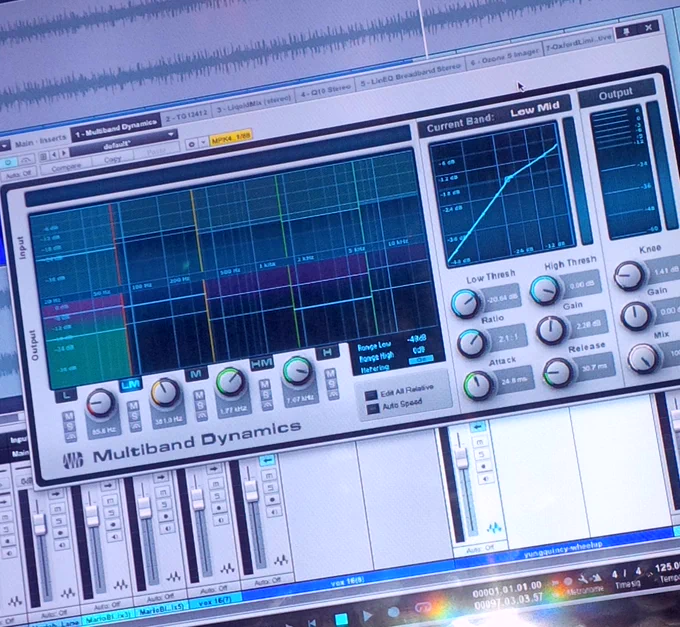Open the default* preset dropdown
Screen dimensions: 680x627
tap(124, 145)
